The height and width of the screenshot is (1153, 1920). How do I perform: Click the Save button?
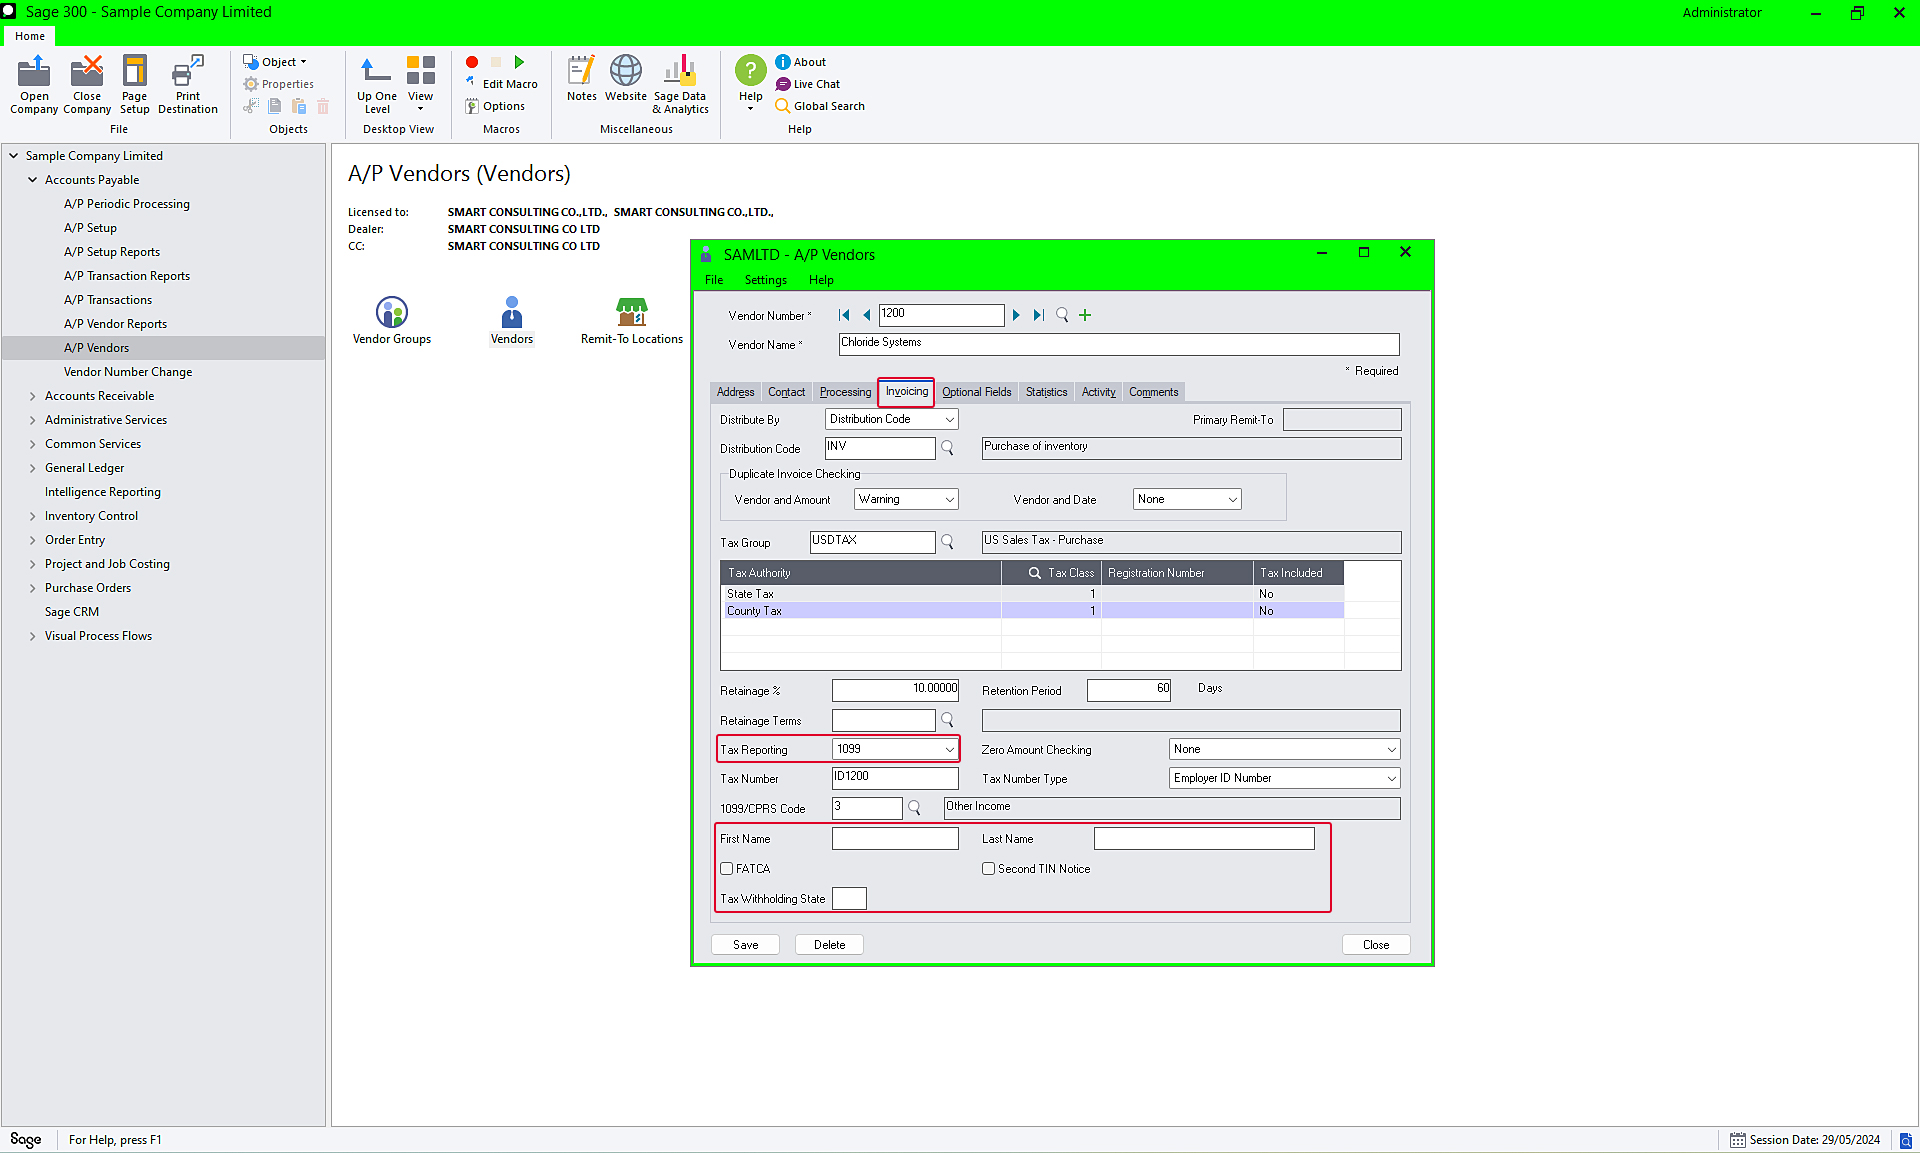[x=745, y=945]
